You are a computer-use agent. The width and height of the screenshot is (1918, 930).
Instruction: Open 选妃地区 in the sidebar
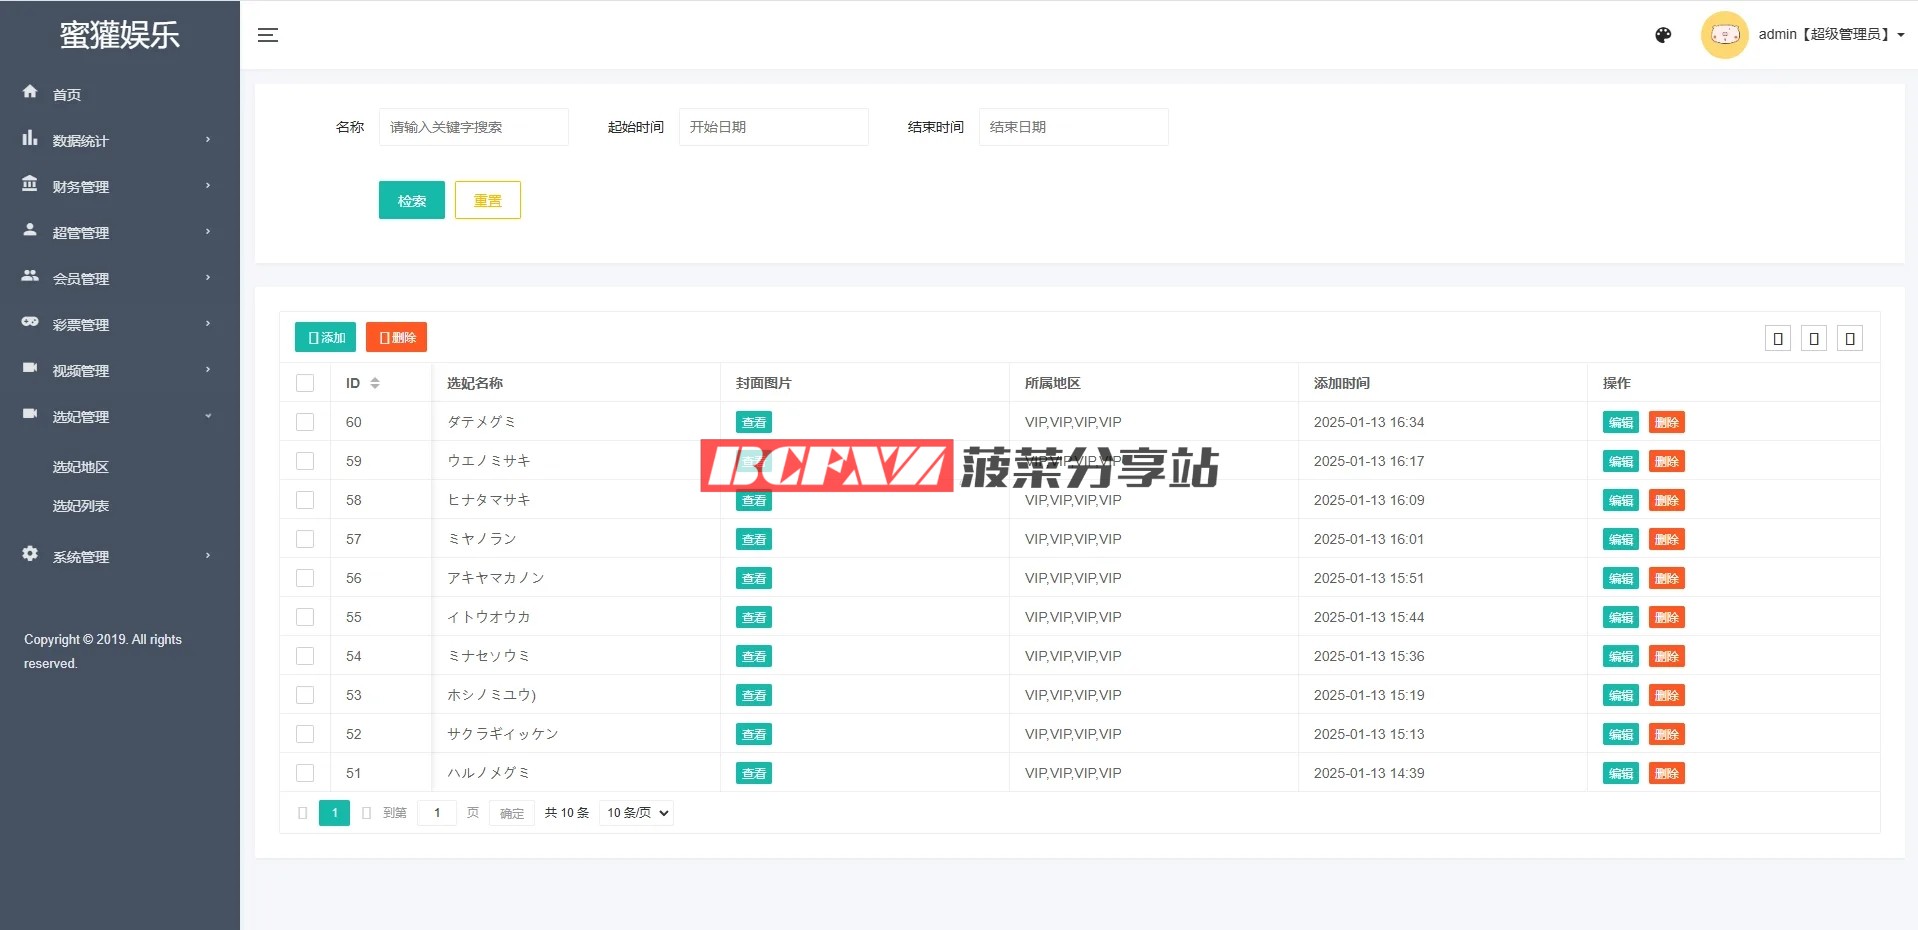(81, 467)
